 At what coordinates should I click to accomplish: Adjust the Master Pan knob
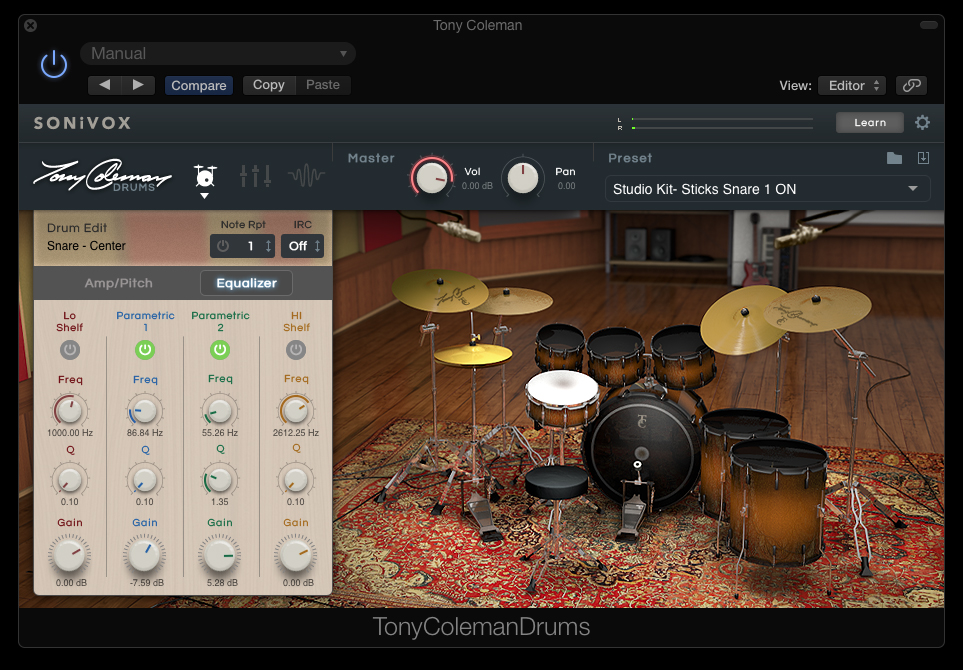pyautogui.click(x=523, y=178)
